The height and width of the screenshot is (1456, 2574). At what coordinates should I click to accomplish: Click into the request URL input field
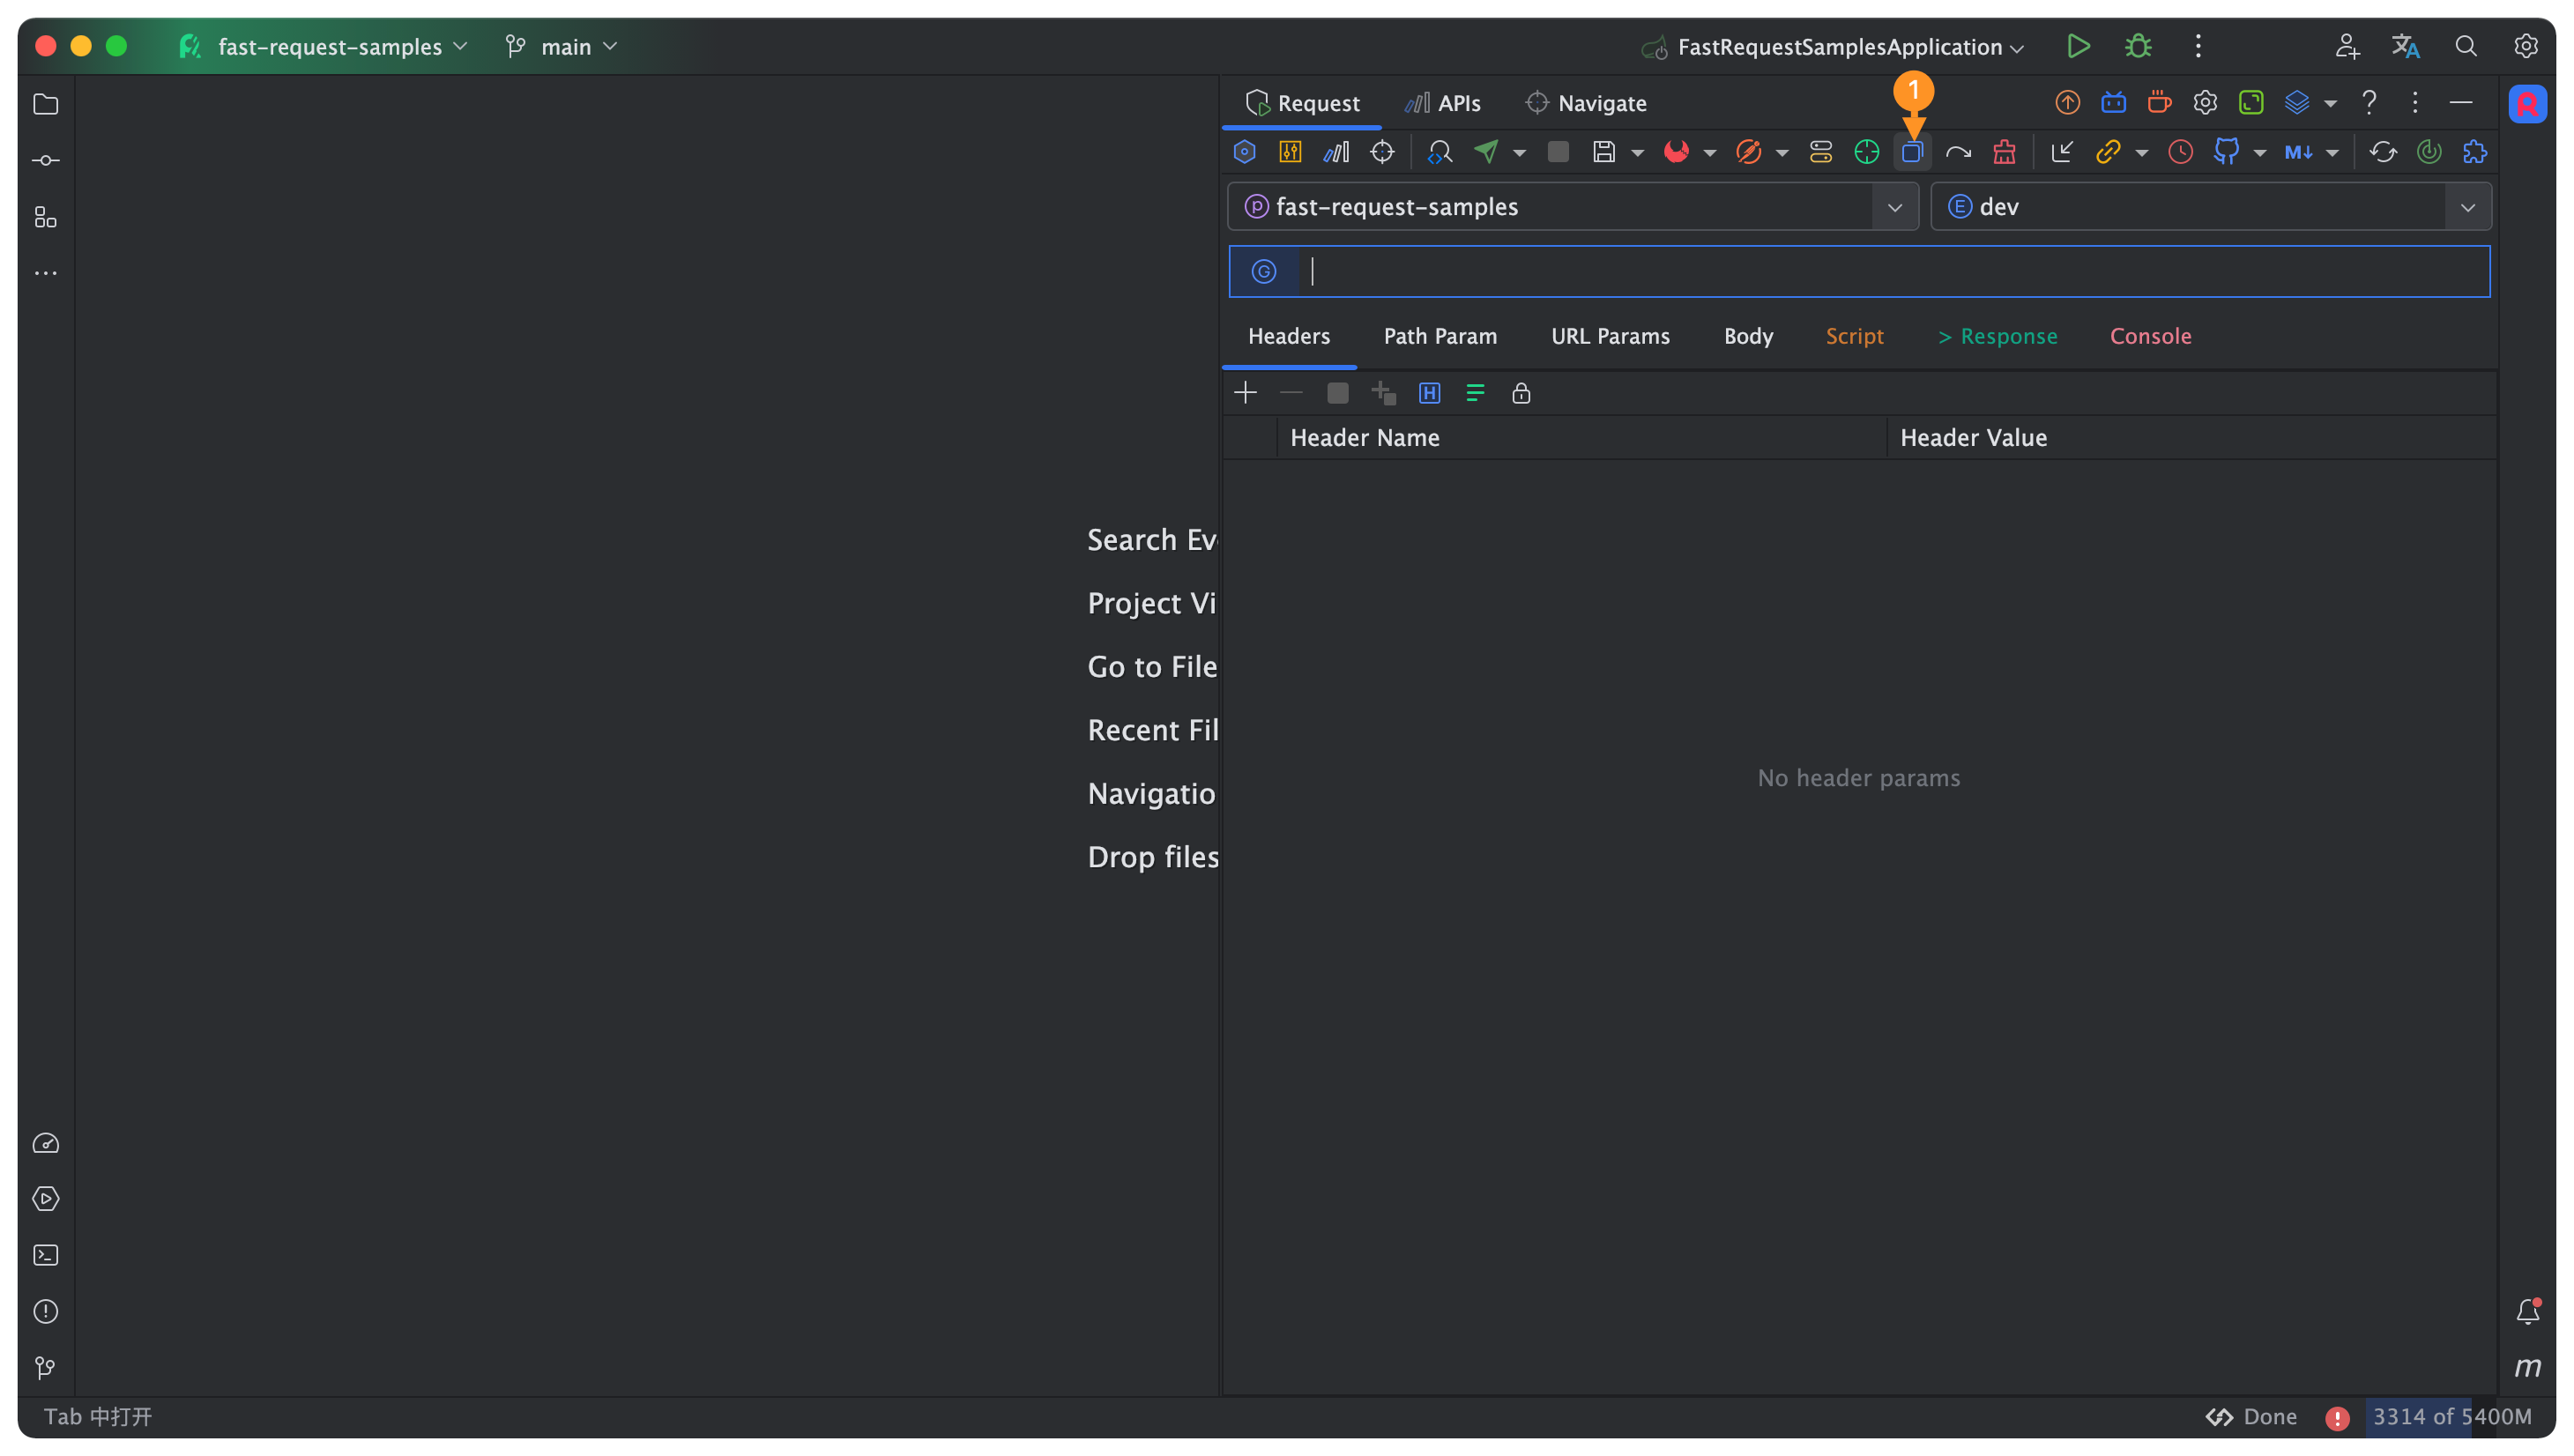click(x=1890, y=272)
